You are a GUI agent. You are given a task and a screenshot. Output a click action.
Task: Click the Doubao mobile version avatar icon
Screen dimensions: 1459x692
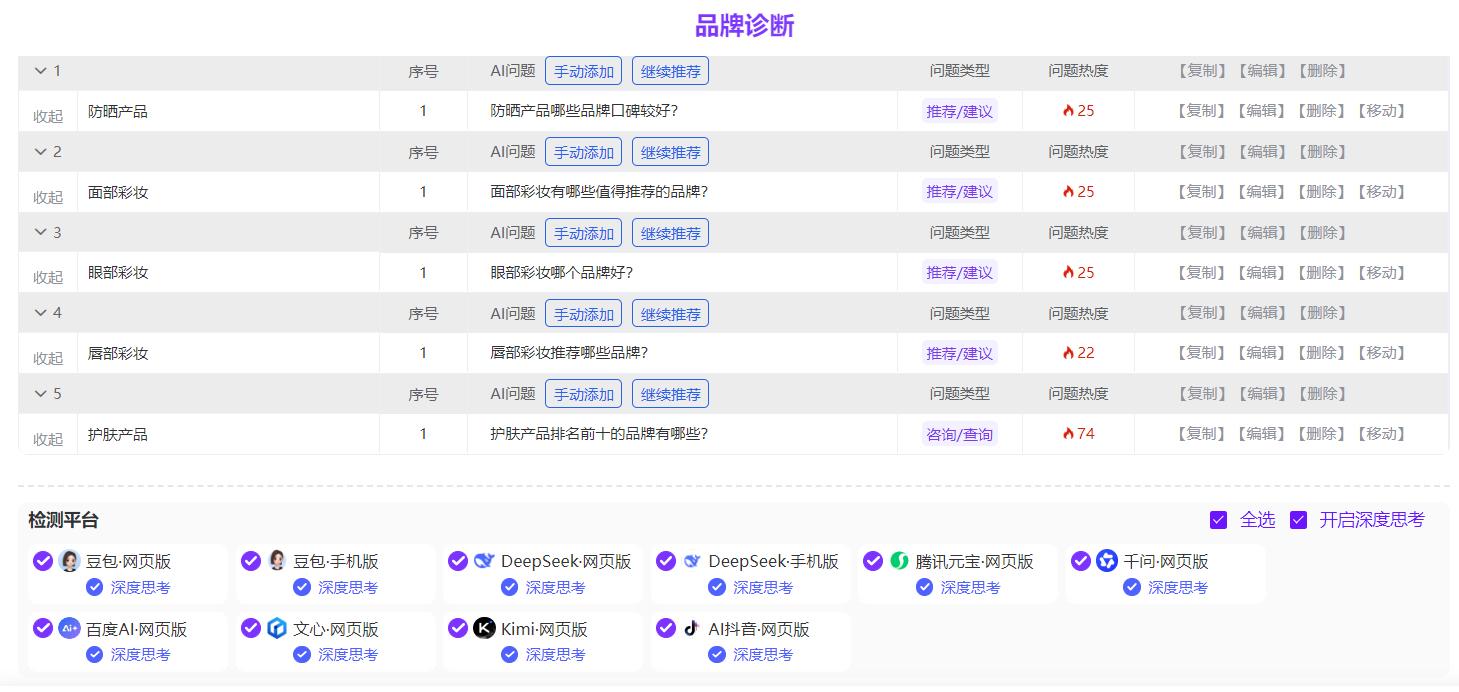point(277,561)
